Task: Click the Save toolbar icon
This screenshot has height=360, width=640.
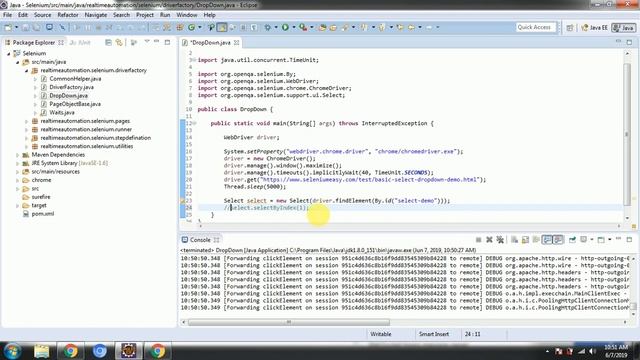Action: 25,27
